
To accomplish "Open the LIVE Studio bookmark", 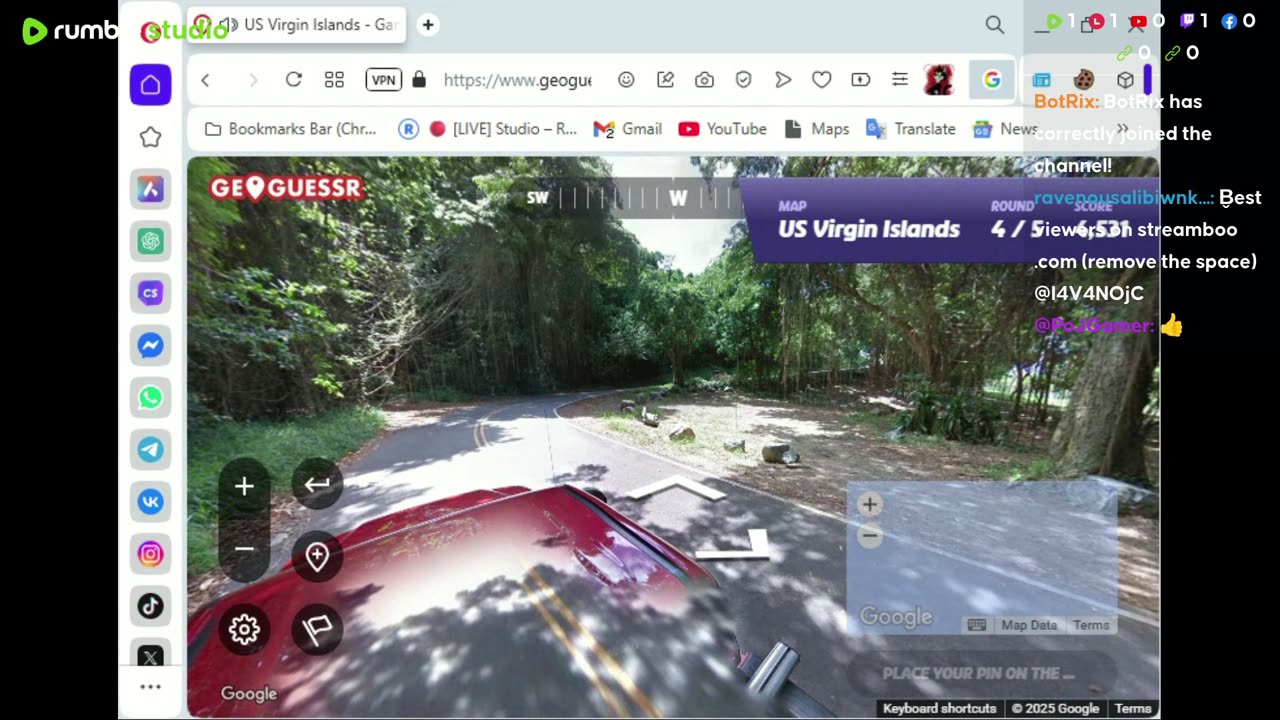I will click(503, 129).
